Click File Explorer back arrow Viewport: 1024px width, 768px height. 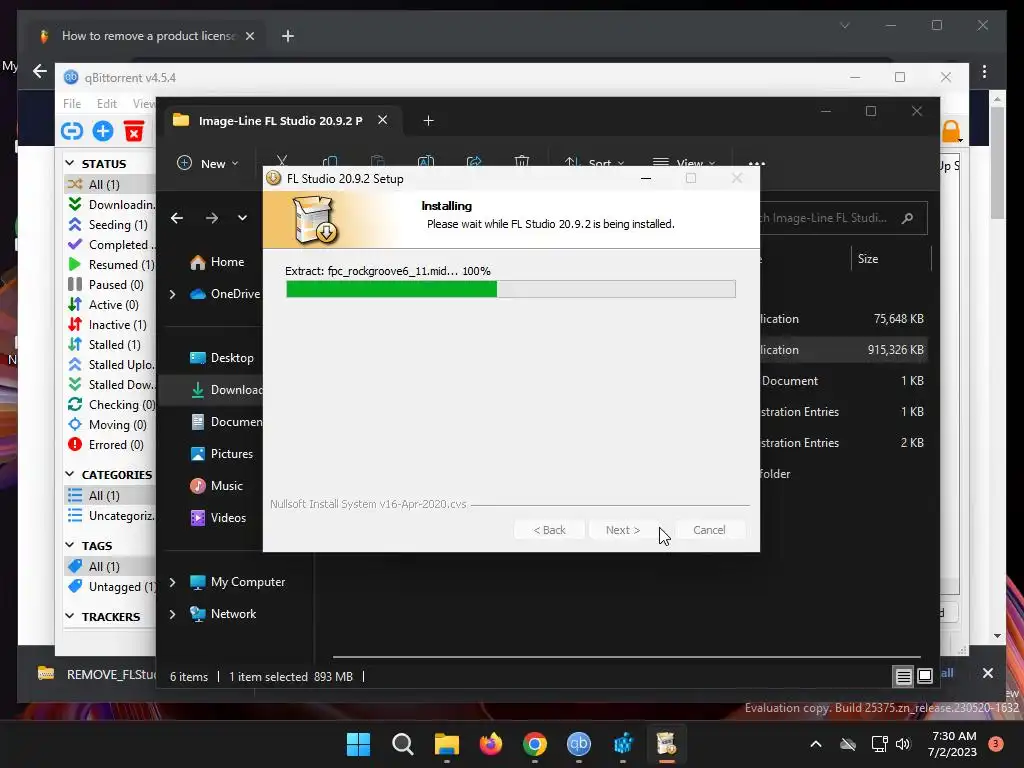(177, 218)
